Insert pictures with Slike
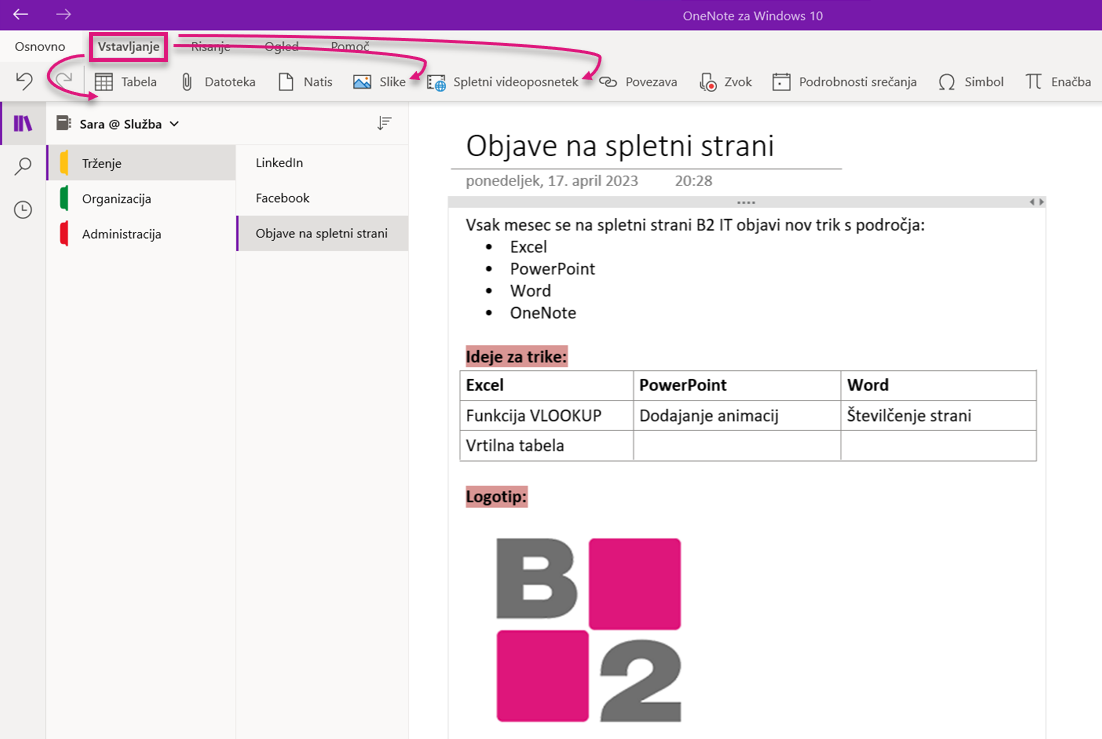Screen dimensions: 1102x739 coord(380,82)
